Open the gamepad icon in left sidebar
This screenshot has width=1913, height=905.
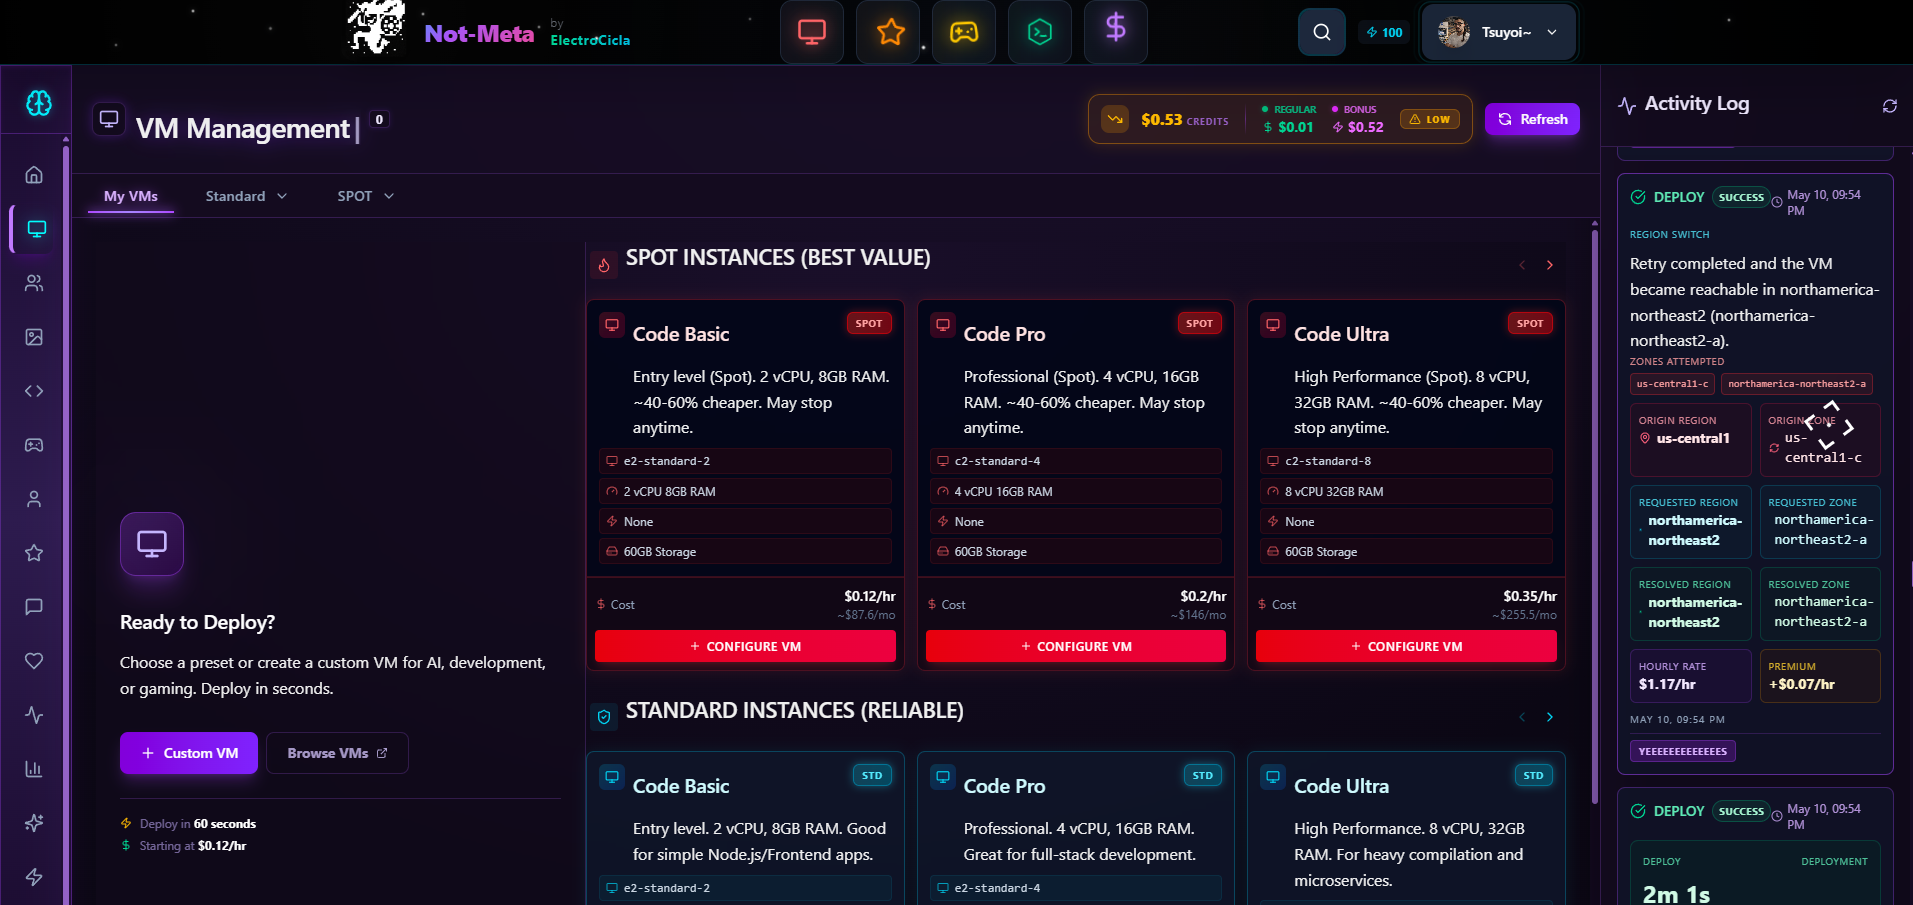[x=34, y=445]
